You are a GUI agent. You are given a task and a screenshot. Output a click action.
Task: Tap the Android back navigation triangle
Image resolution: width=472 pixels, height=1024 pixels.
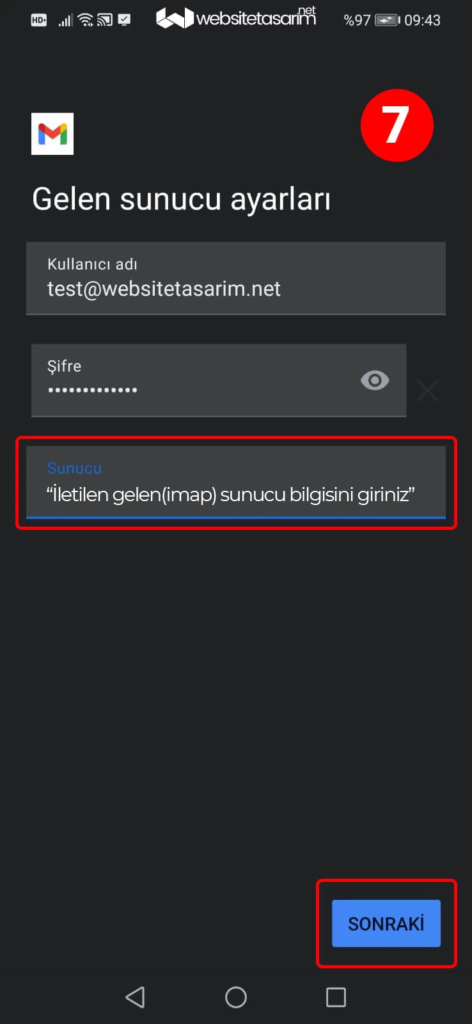[134, 997]
